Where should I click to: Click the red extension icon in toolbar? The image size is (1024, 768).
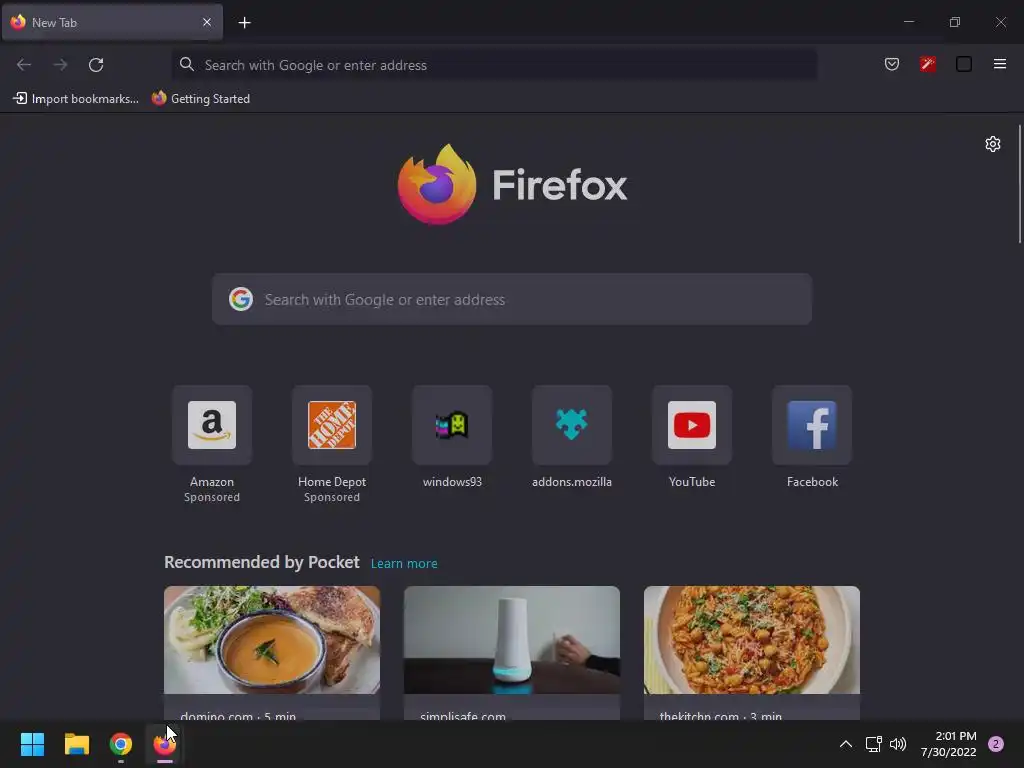928,64
